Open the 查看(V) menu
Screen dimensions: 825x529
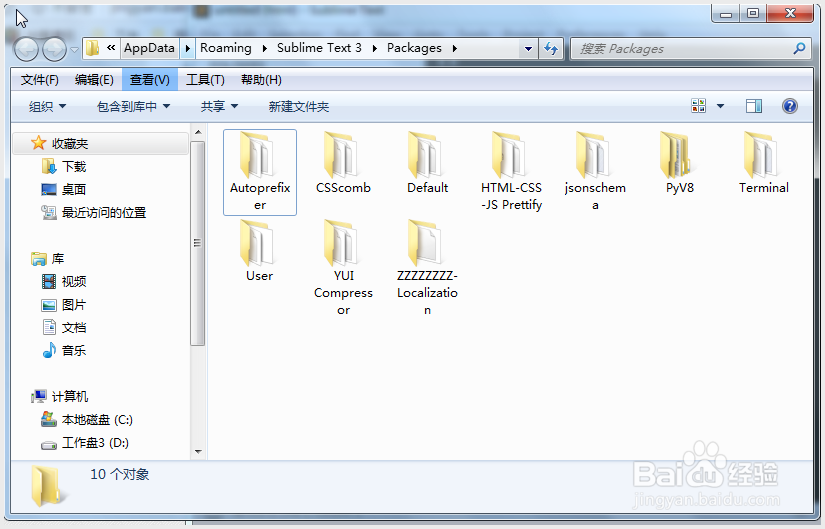click(x=150, y=79)
